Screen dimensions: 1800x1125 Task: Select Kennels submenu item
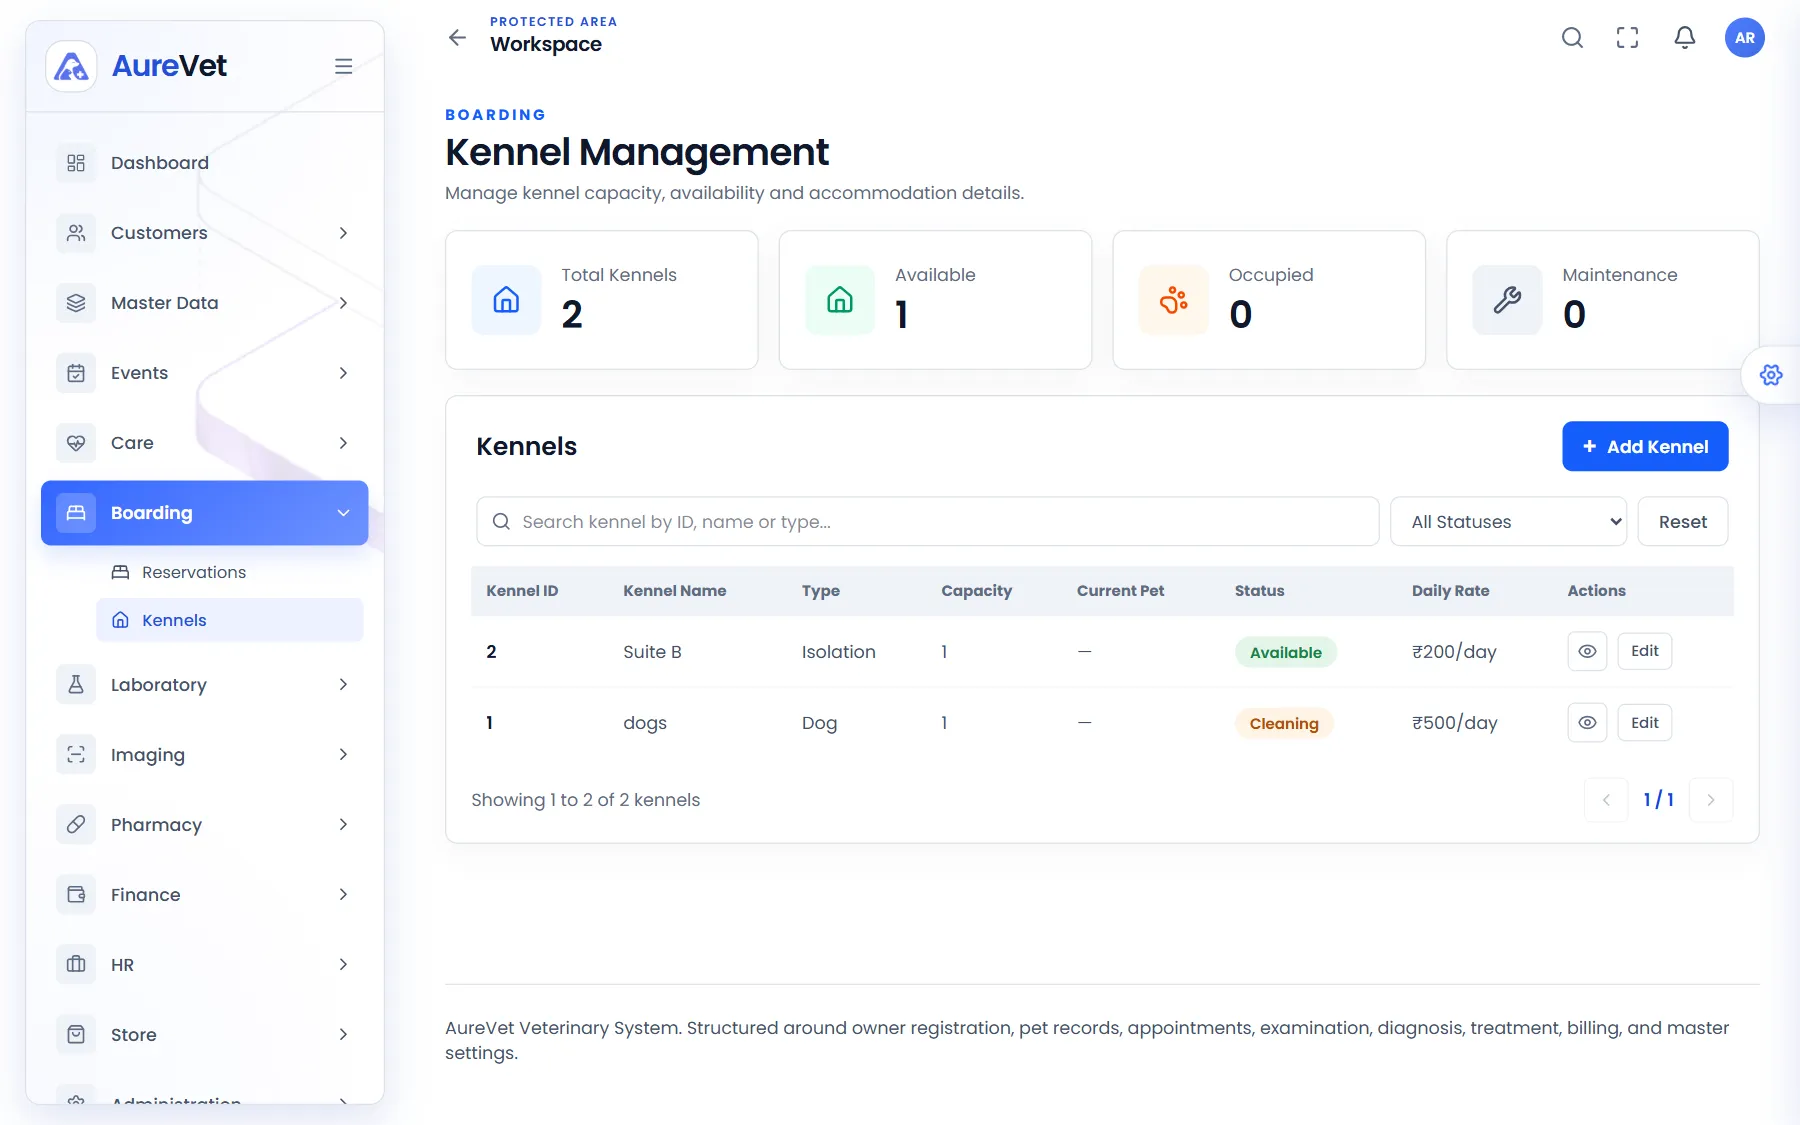230,620
